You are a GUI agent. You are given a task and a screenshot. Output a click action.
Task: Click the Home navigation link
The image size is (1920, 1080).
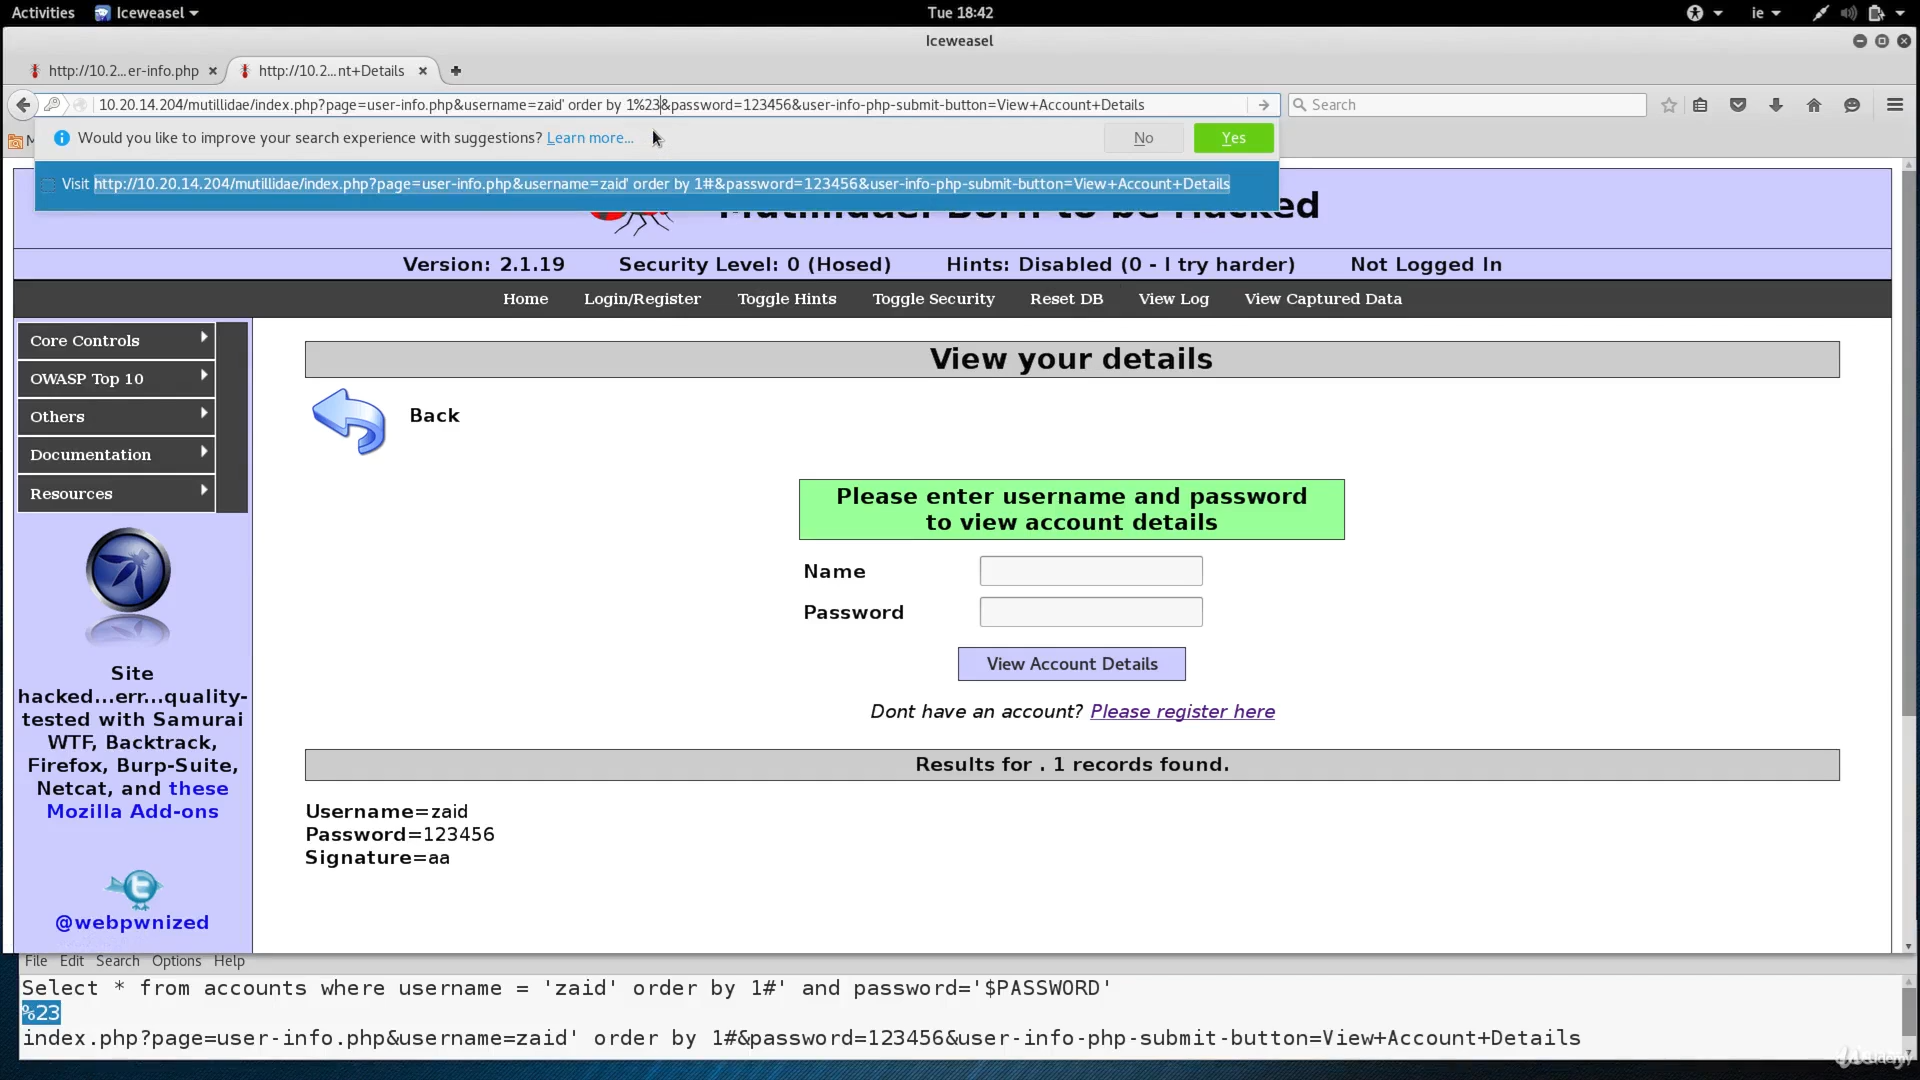coord(526,299)
